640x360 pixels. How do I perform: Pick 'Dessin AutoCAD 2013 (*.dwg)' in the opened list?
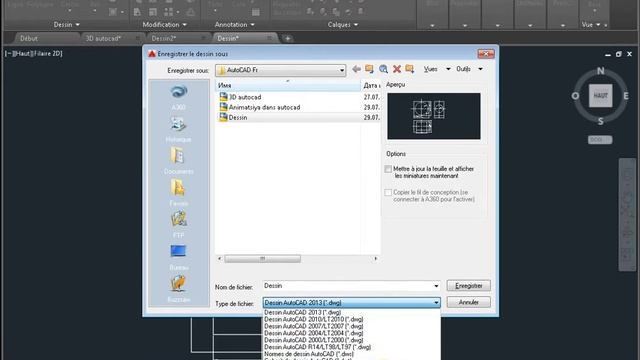302,312
